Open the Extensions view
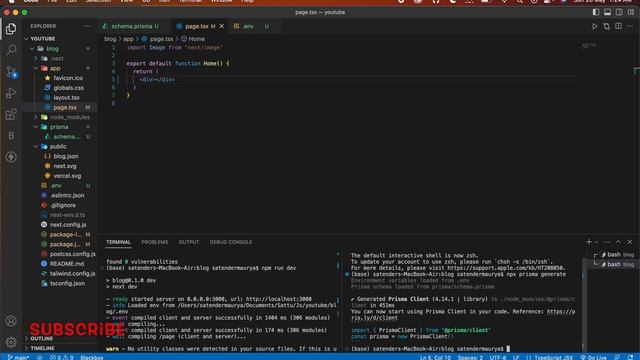 pyautogui.click(x=11, y=114)
